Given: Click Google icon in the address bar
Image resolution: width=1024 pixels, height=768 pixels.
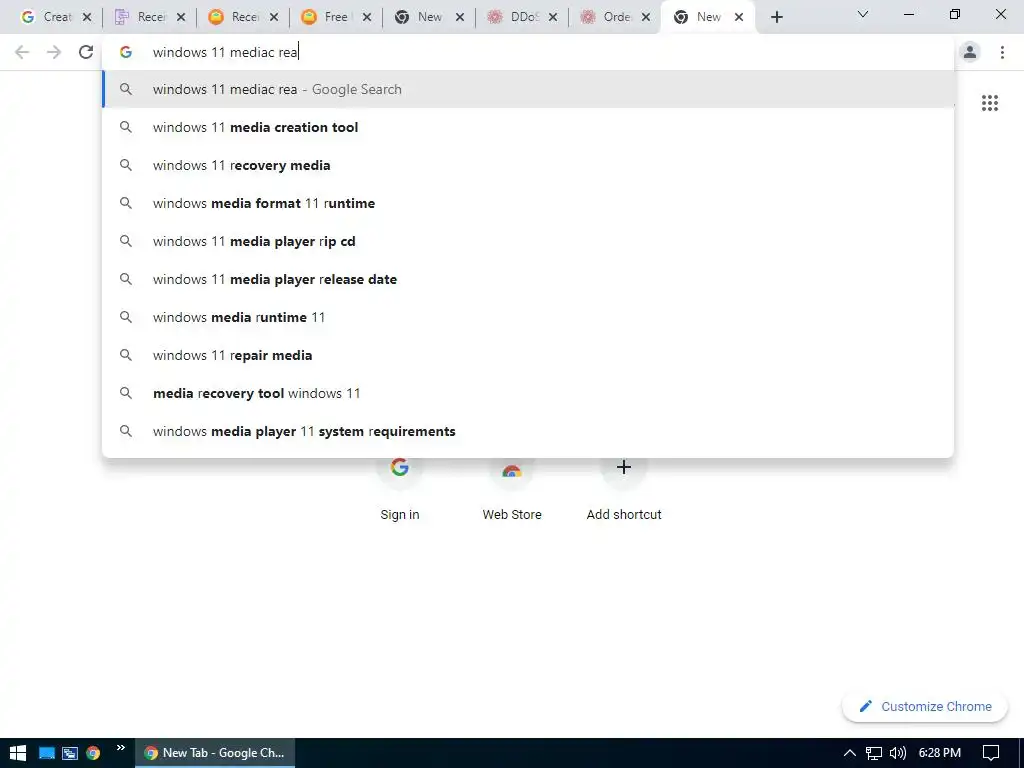Looking at the screenshot, I should [x=126, y=52].
